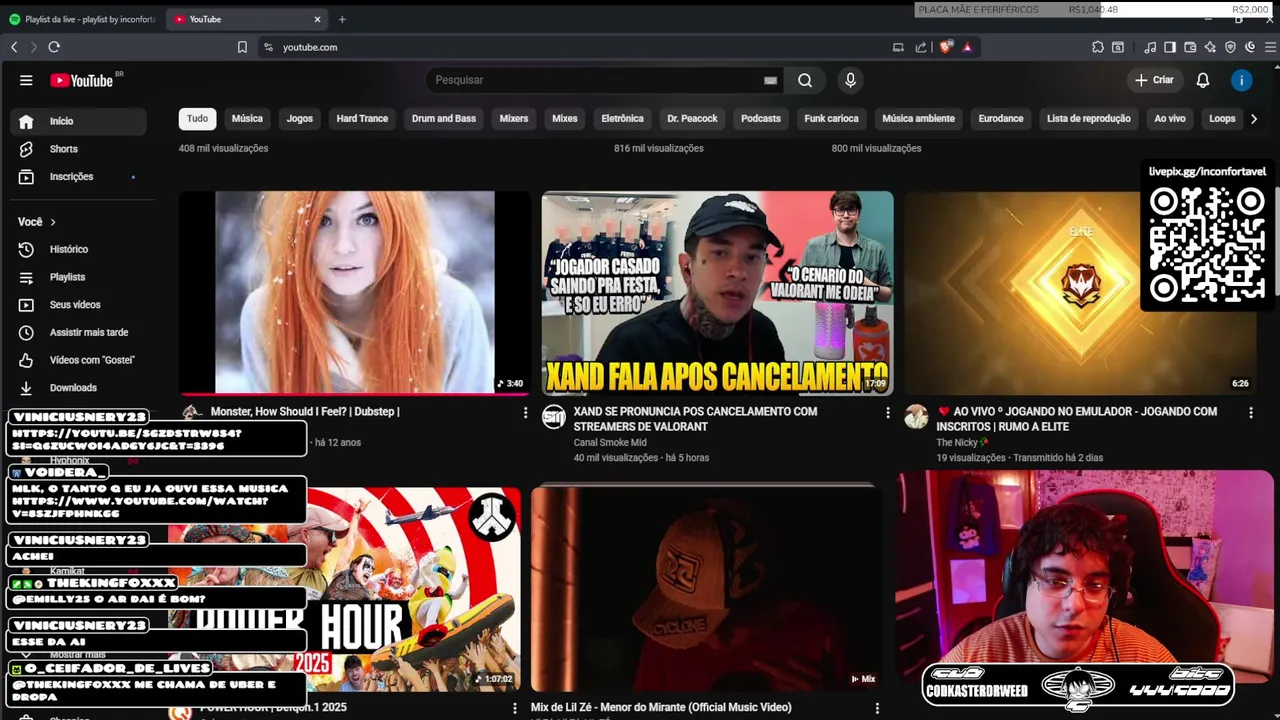Open options for Monster dubstep video
Viewport: 1280px width, 720px height.
click(x=525, y=412)
